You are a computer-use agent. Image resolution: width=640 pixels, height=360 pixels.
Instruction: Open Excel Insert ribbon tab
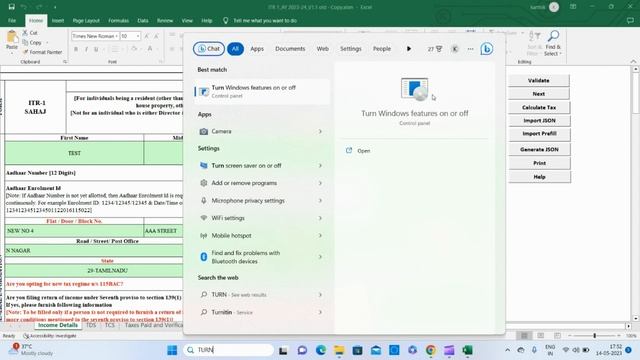coord(58,20)
